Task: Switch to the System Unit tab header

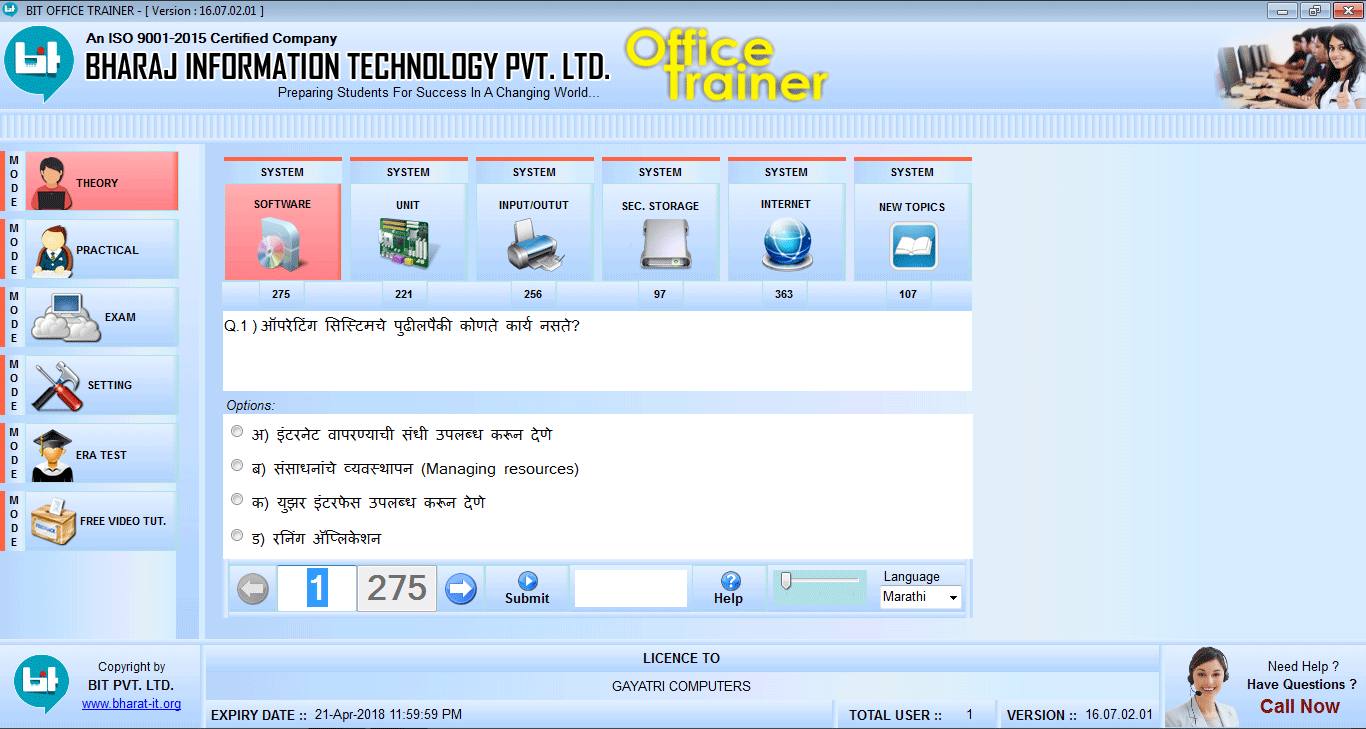Action: coord(408,172)
